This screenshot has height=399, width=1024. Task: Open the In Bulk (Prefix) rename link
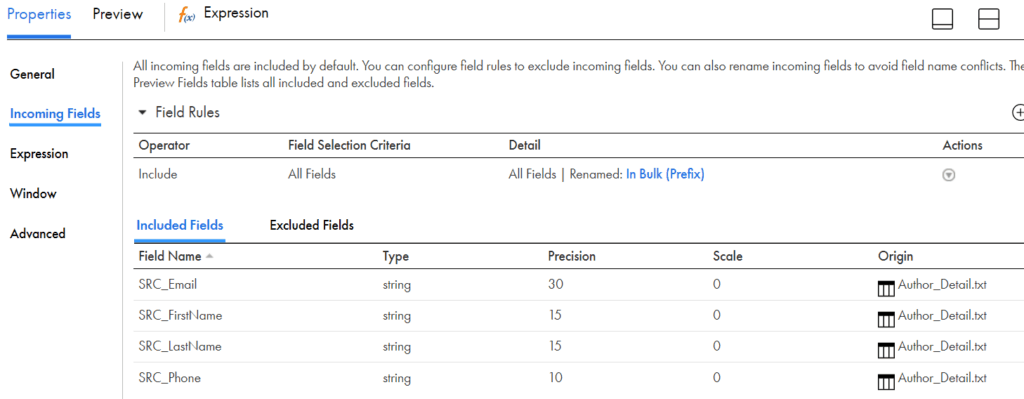coord(665,174)
